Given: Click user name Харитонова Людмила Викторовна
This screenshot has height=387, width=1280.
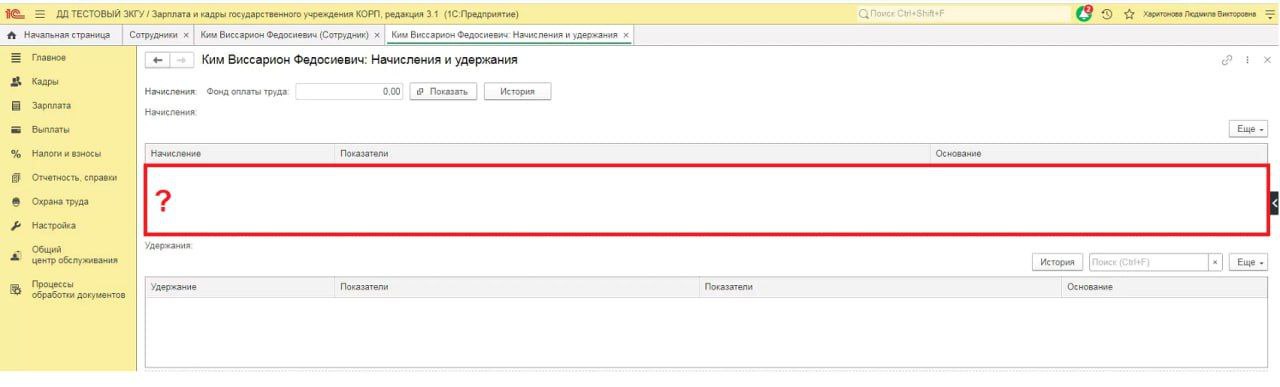Looking at the screenshot, I should [1198, 13].
